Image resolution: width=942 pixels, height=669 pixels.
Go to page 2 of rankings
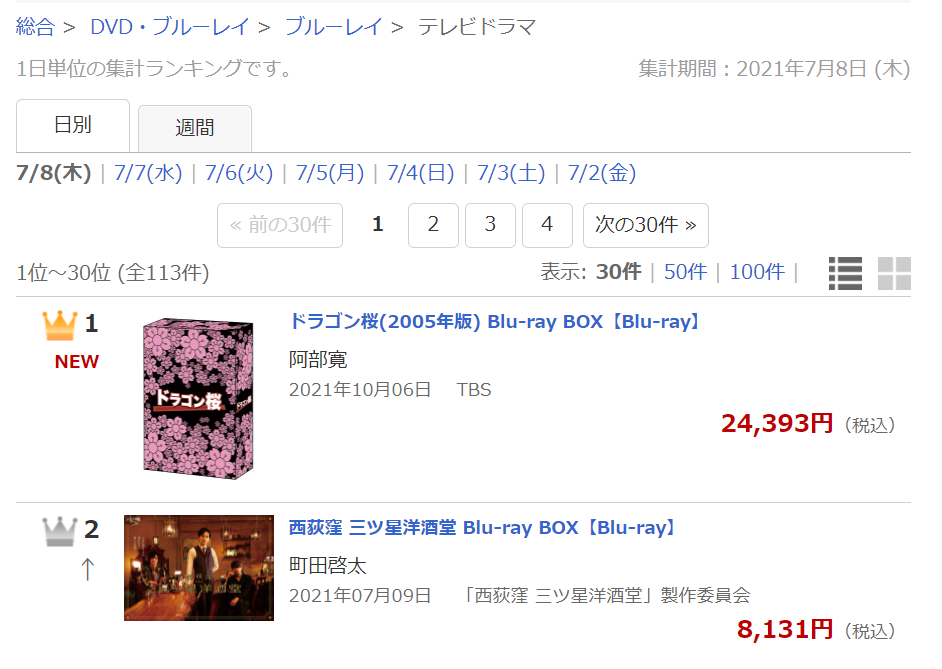[x=433, y=225]
